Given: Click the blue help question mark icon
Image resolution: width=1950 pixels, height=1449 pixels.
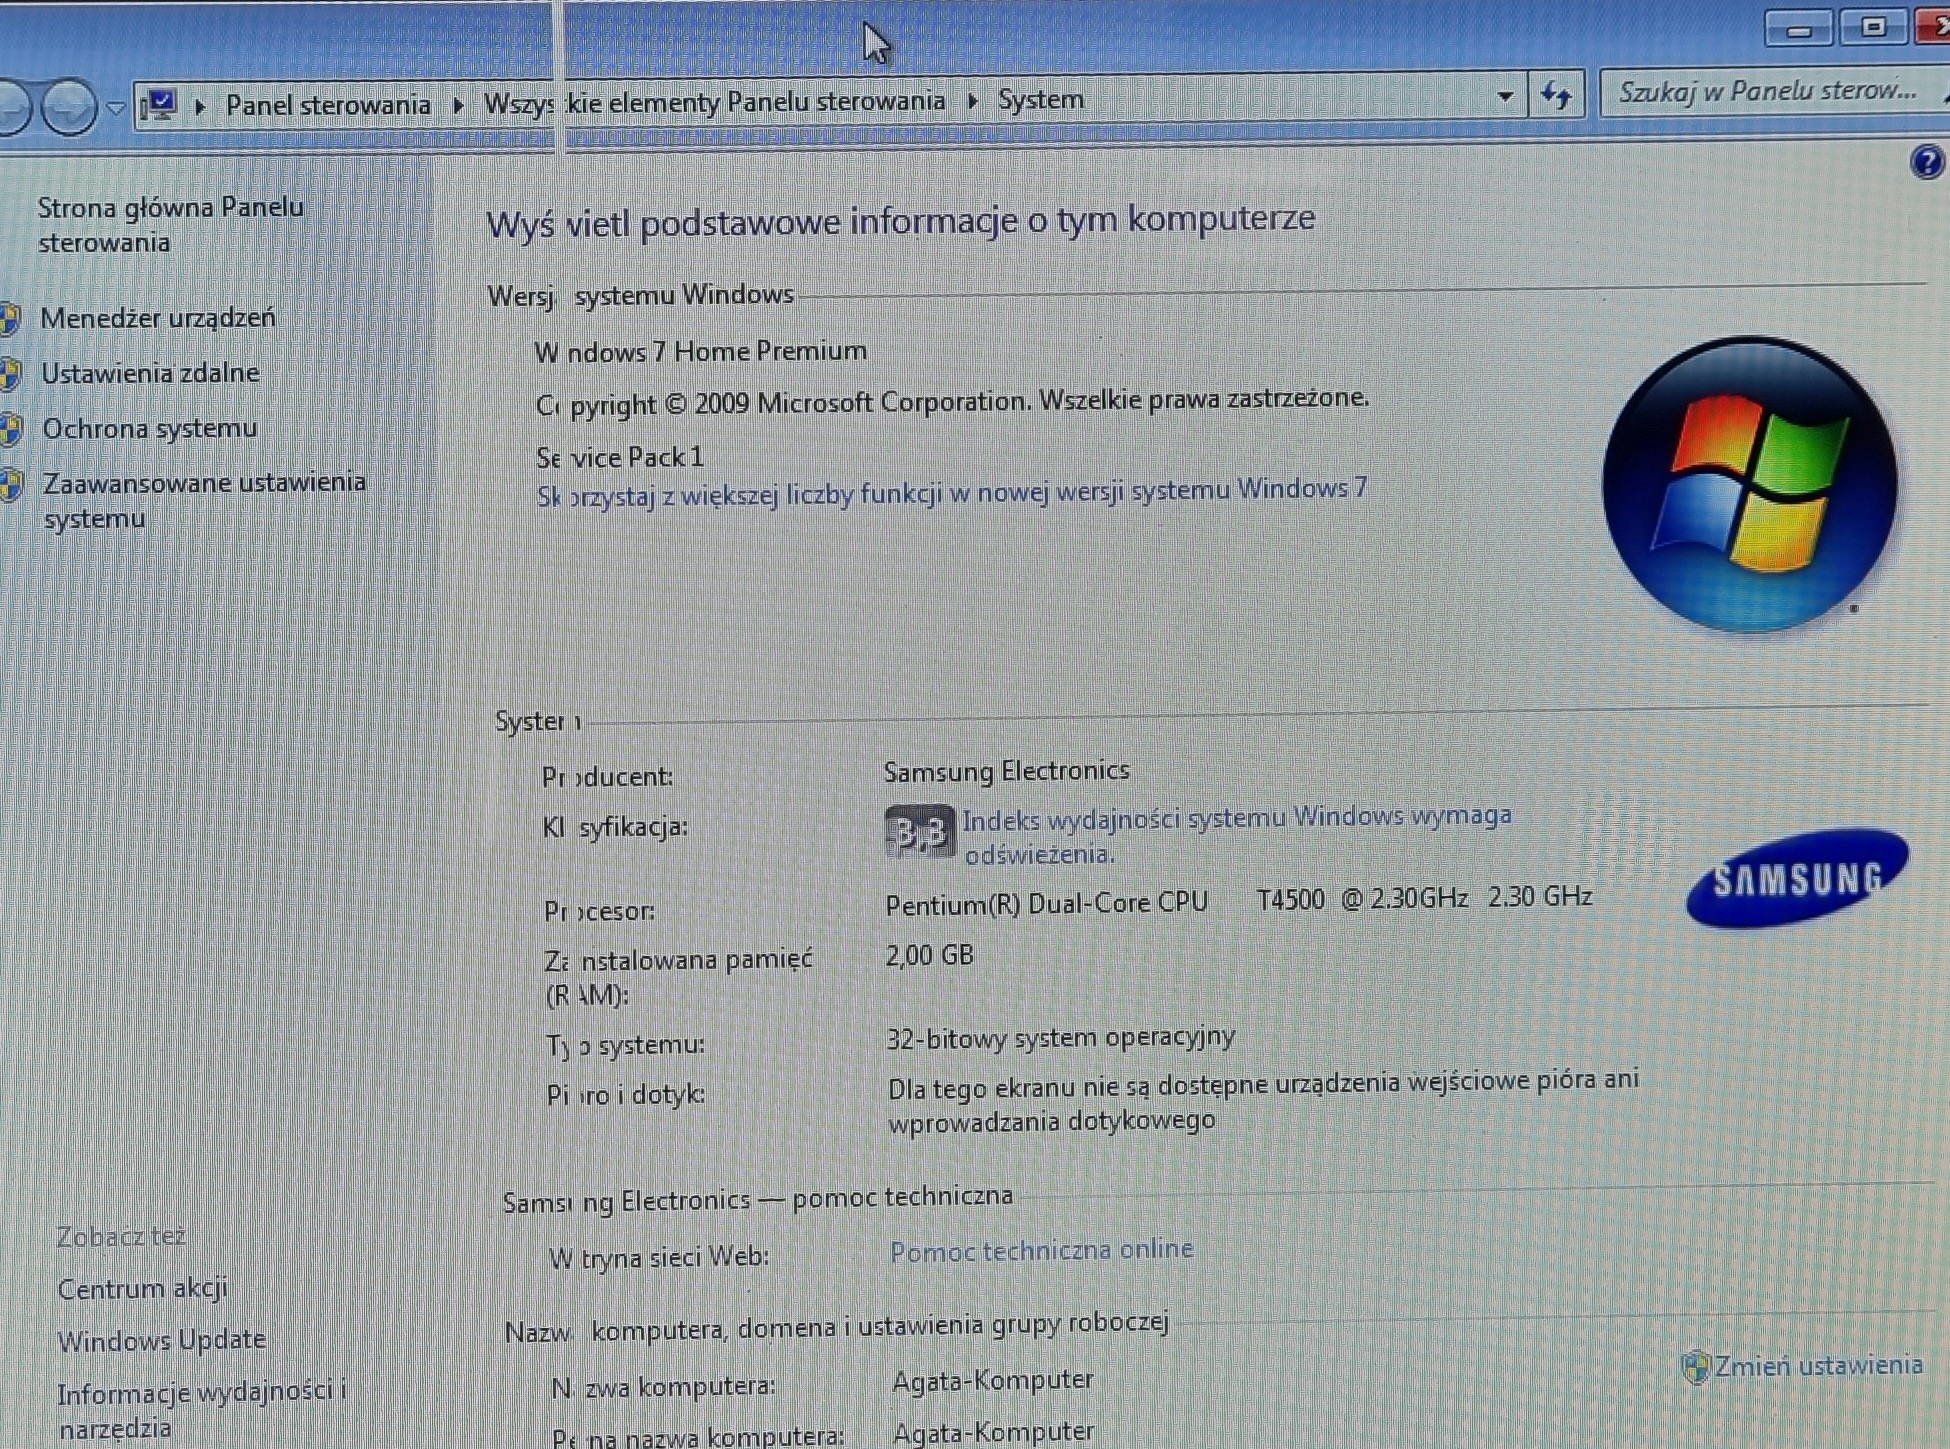Looking at the screenshot, I should pyautogui.click(x=1926, y=162).
